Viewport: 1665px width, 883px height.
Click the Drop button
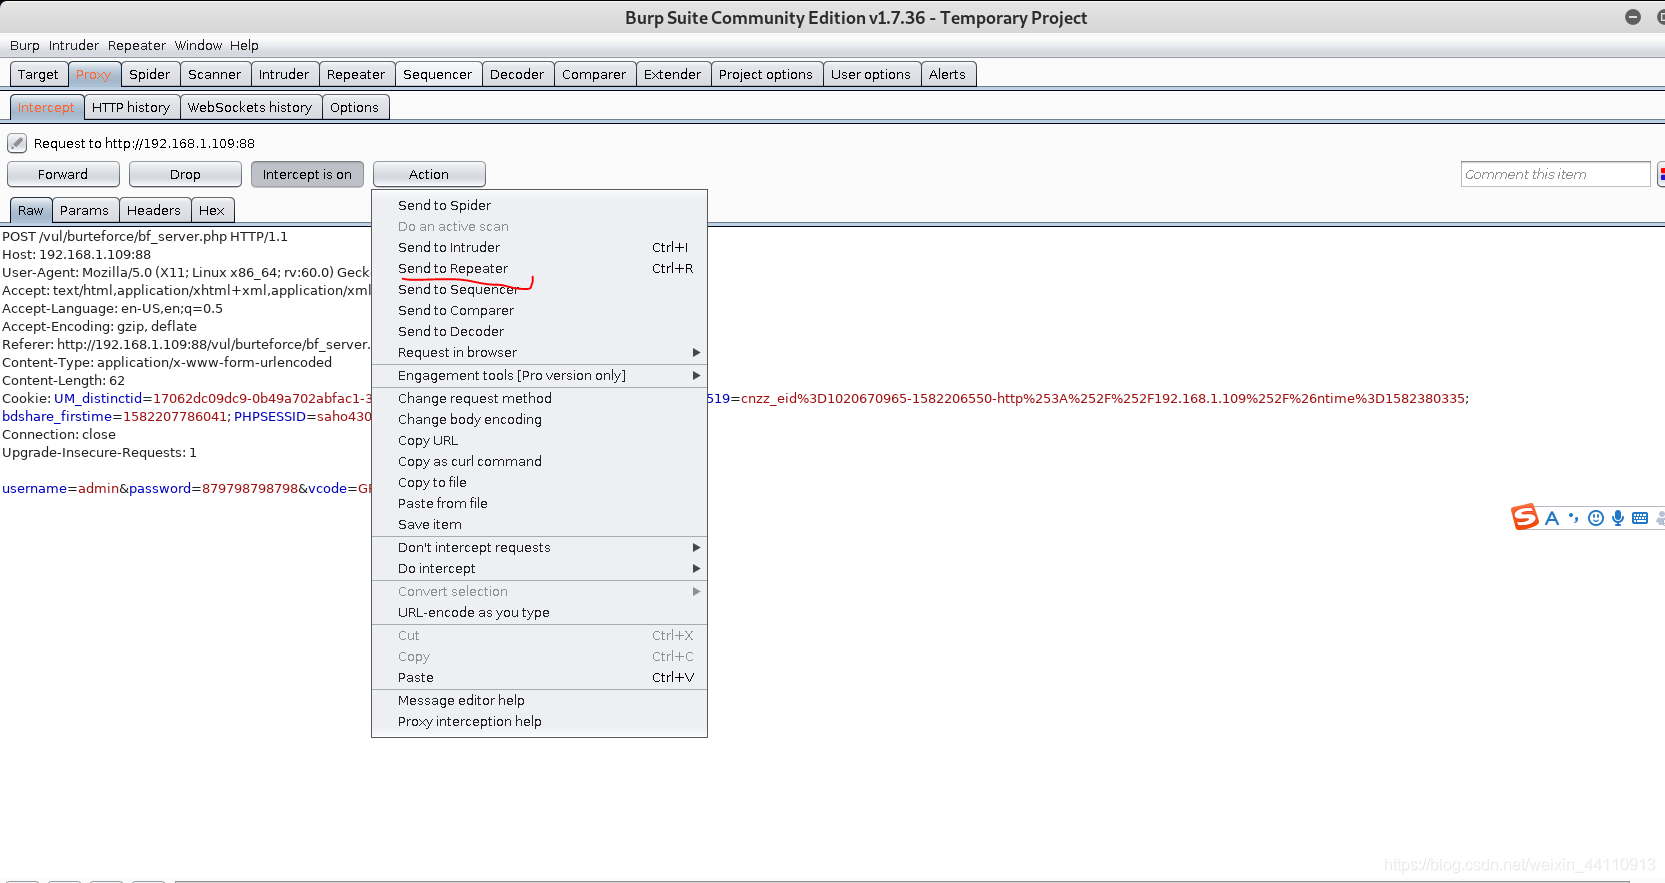pyautogui.click(x=185, y=174)
